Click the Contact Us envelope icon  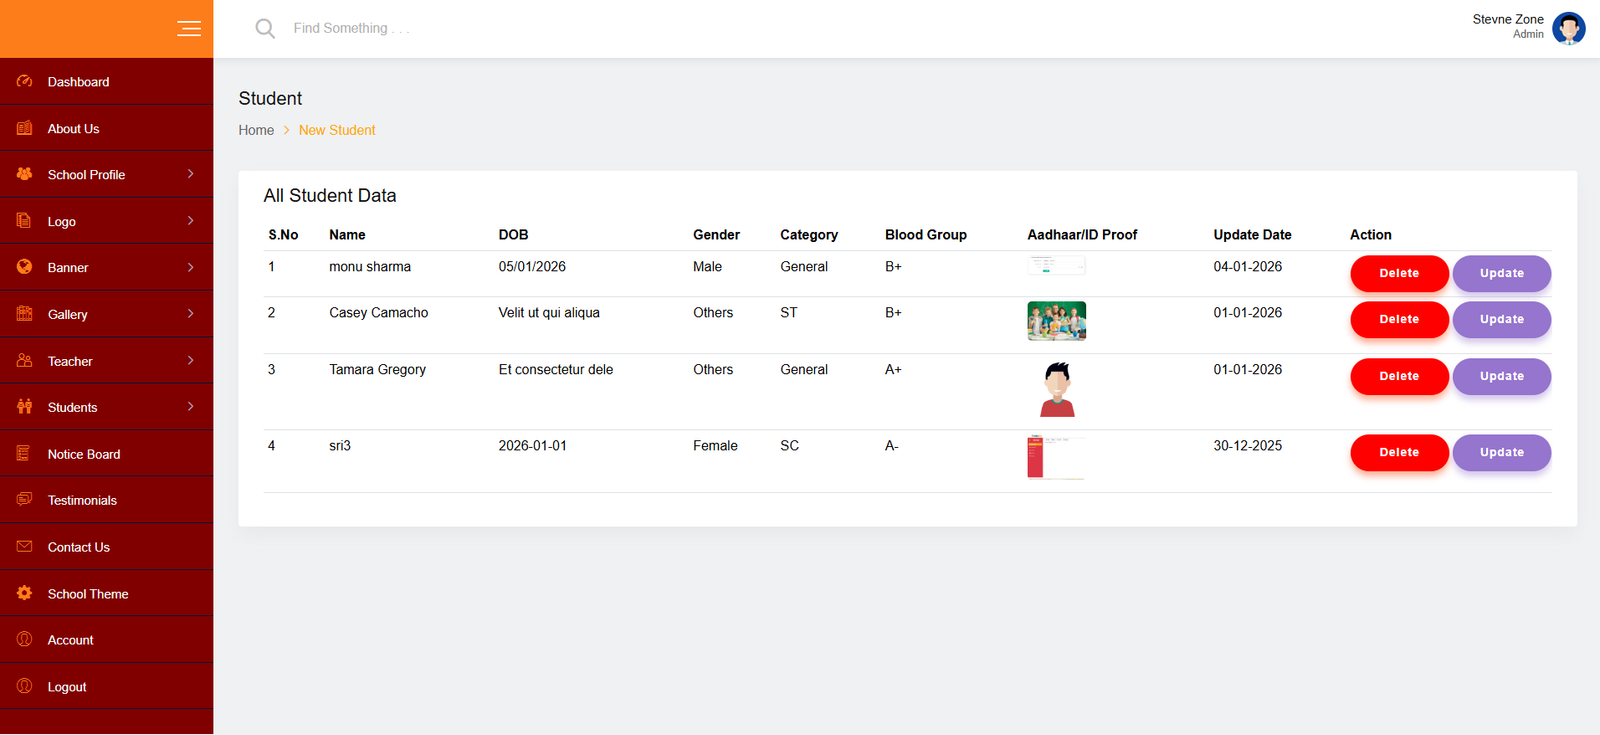tap(25, 547)
